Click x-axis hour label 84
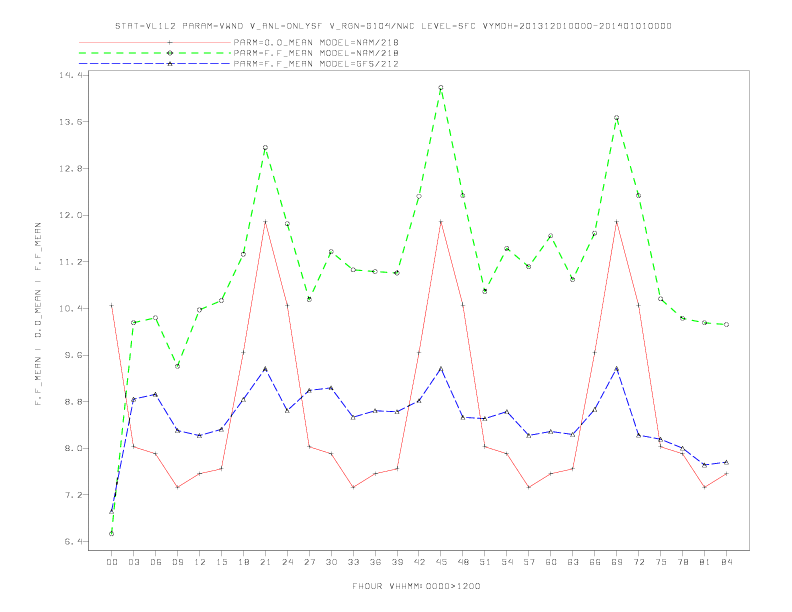Viewport: 792px width, 612px height. (726, 562)
